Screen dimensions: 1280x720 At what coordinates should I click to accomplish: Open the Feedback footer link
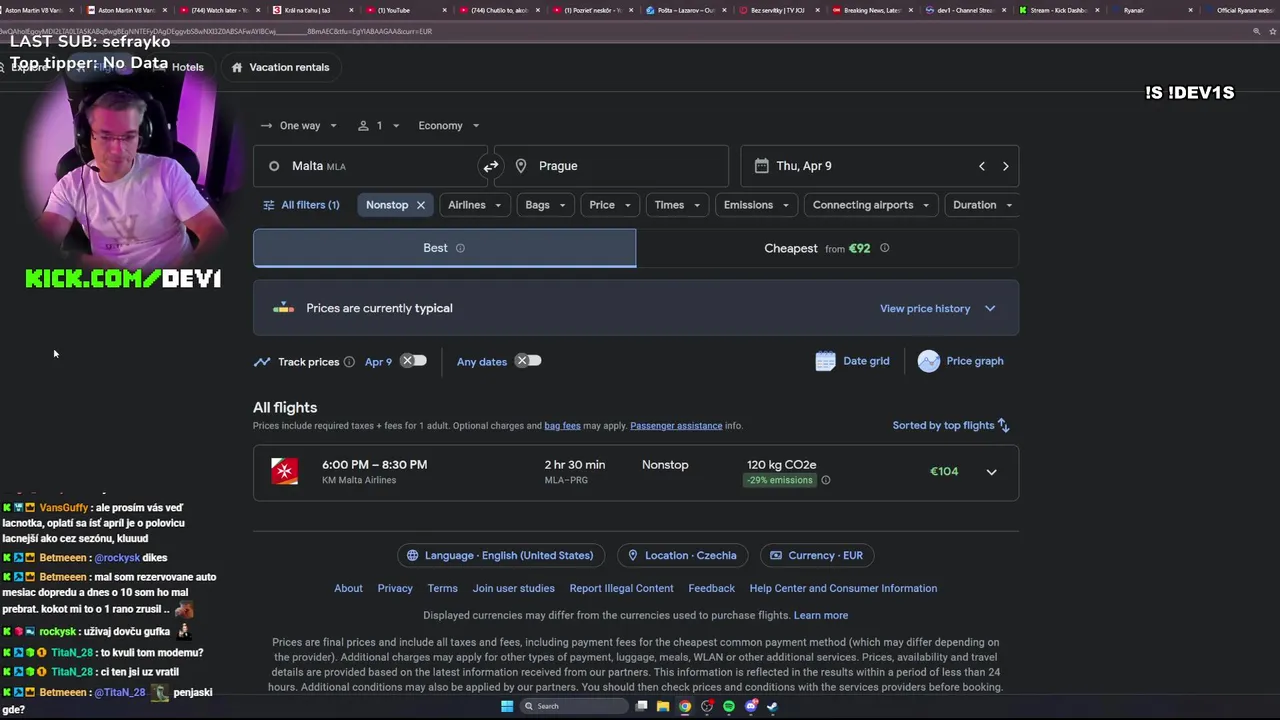[711, 588]
